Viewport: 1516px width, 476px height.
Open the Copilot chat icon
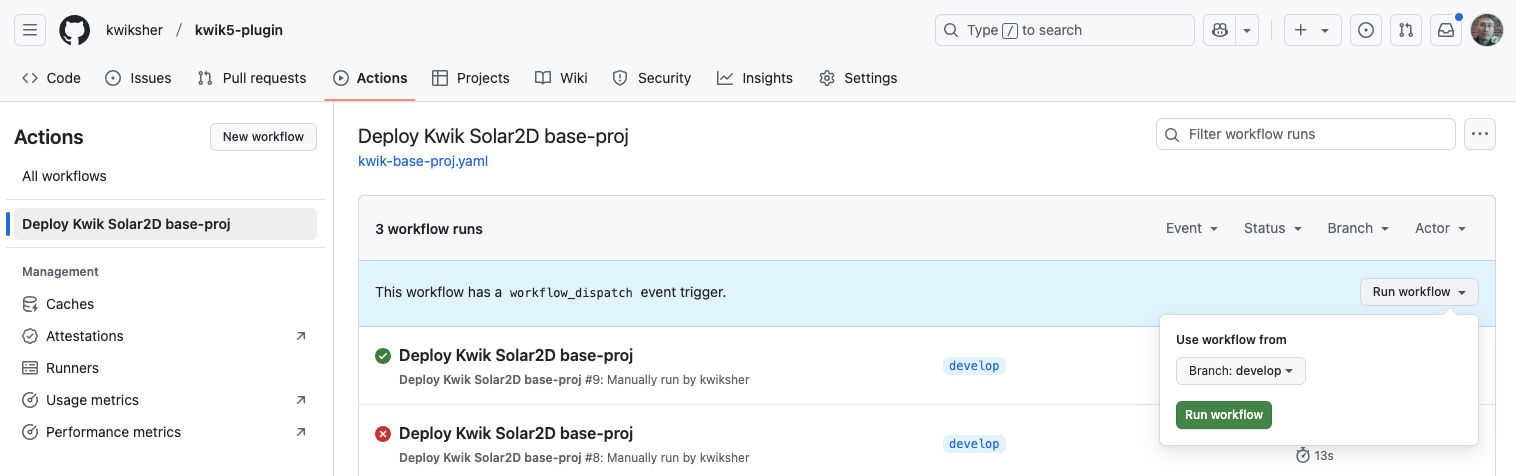click(x=1219, y=30)
